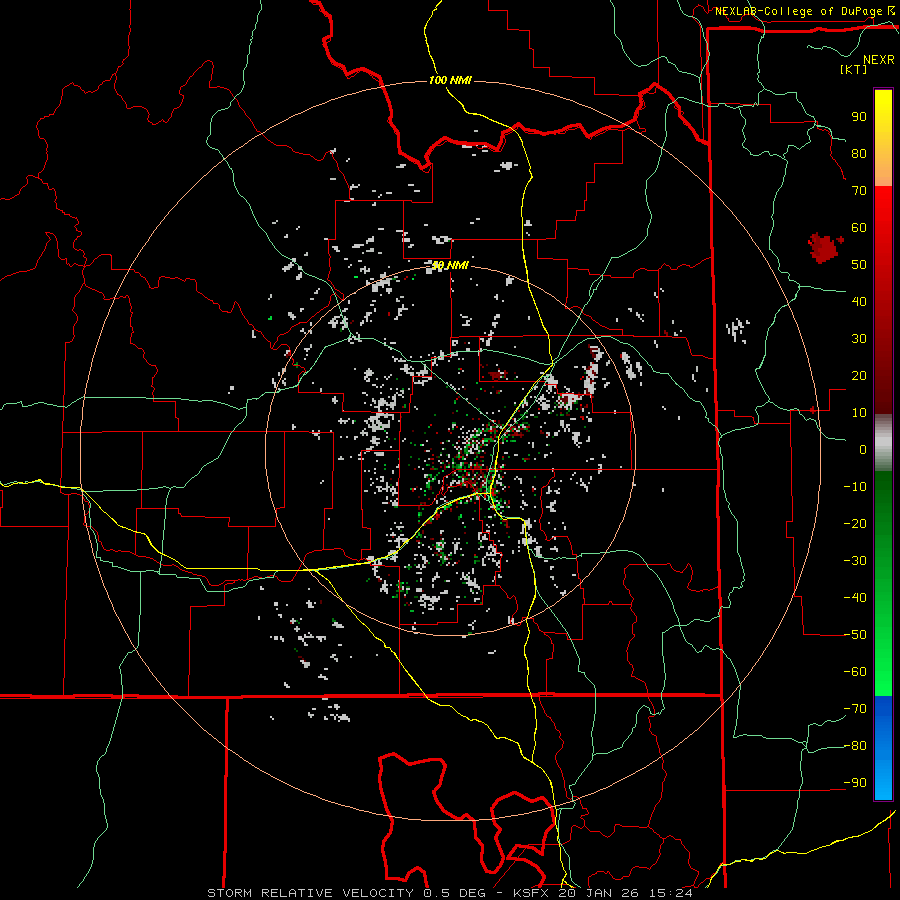The width and height of the screenshot is (900, 900).
Task: Select the 20 value on the velocity scale
Action: pos(859,376)
